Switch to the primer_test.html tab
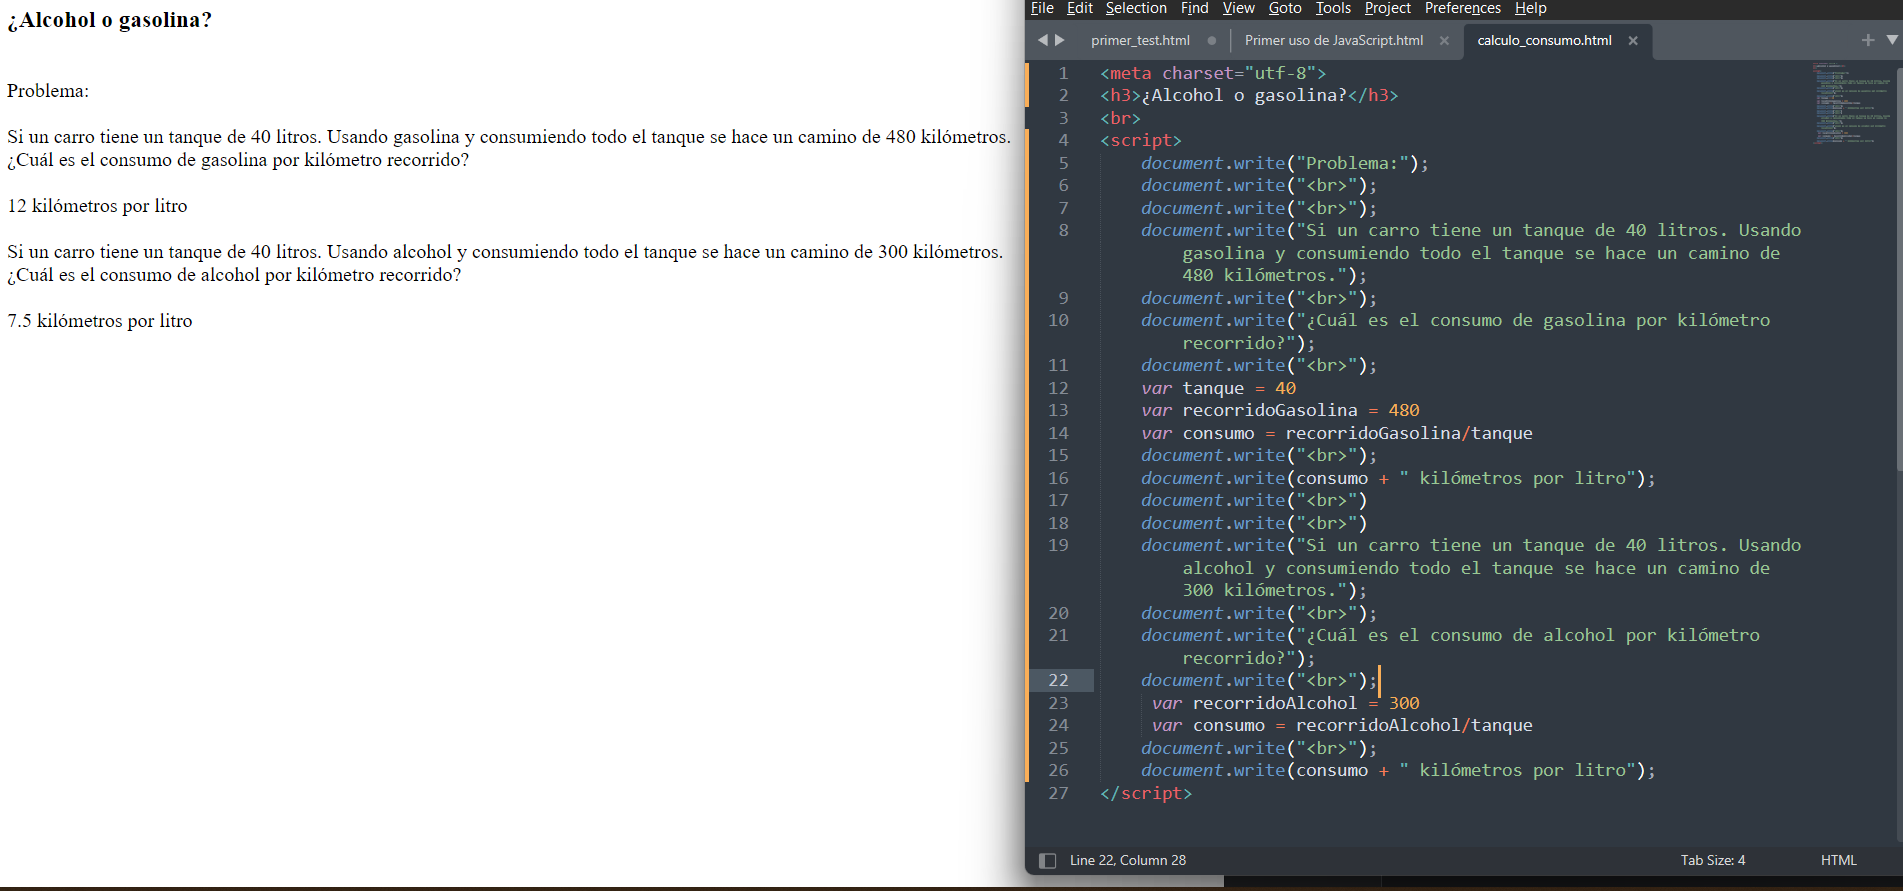 tap(1140, 40)
